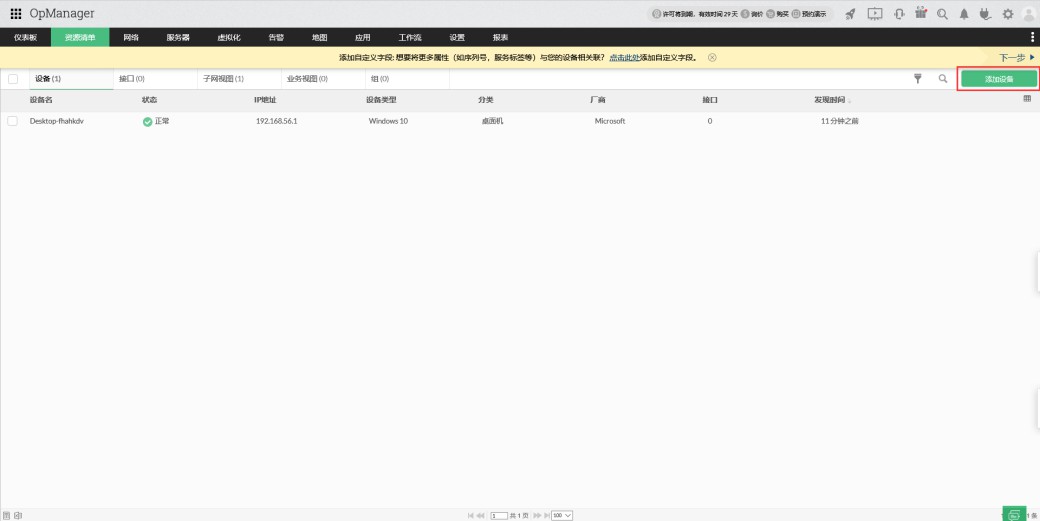Click the 预约演示 demo link
The height and width of the screenshot is (521, 1040).
(x=809, y=14)
